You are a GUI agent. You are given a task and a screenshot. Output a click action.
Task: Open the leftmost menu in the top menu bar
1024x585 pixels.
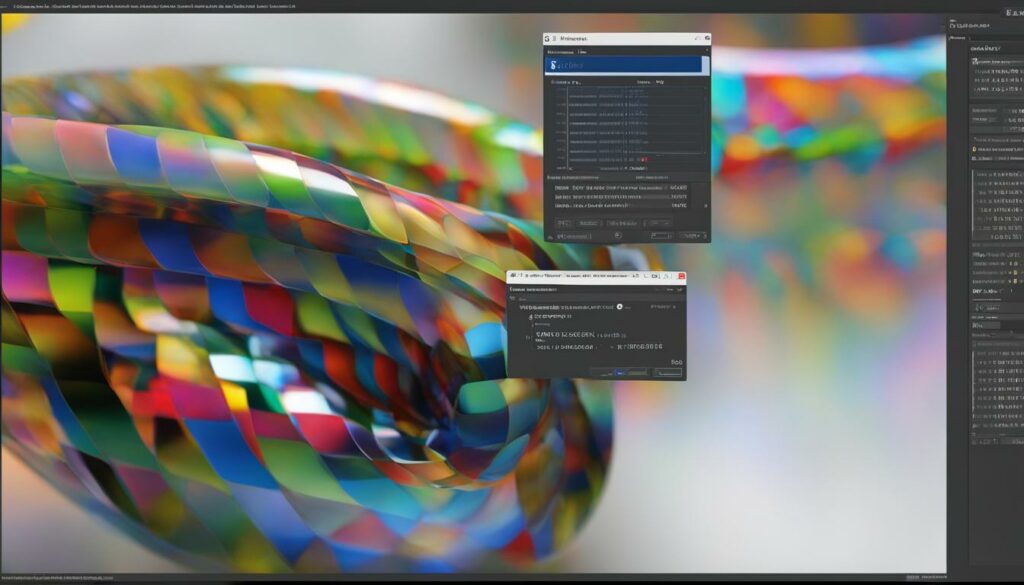click(x=10, y=5)
